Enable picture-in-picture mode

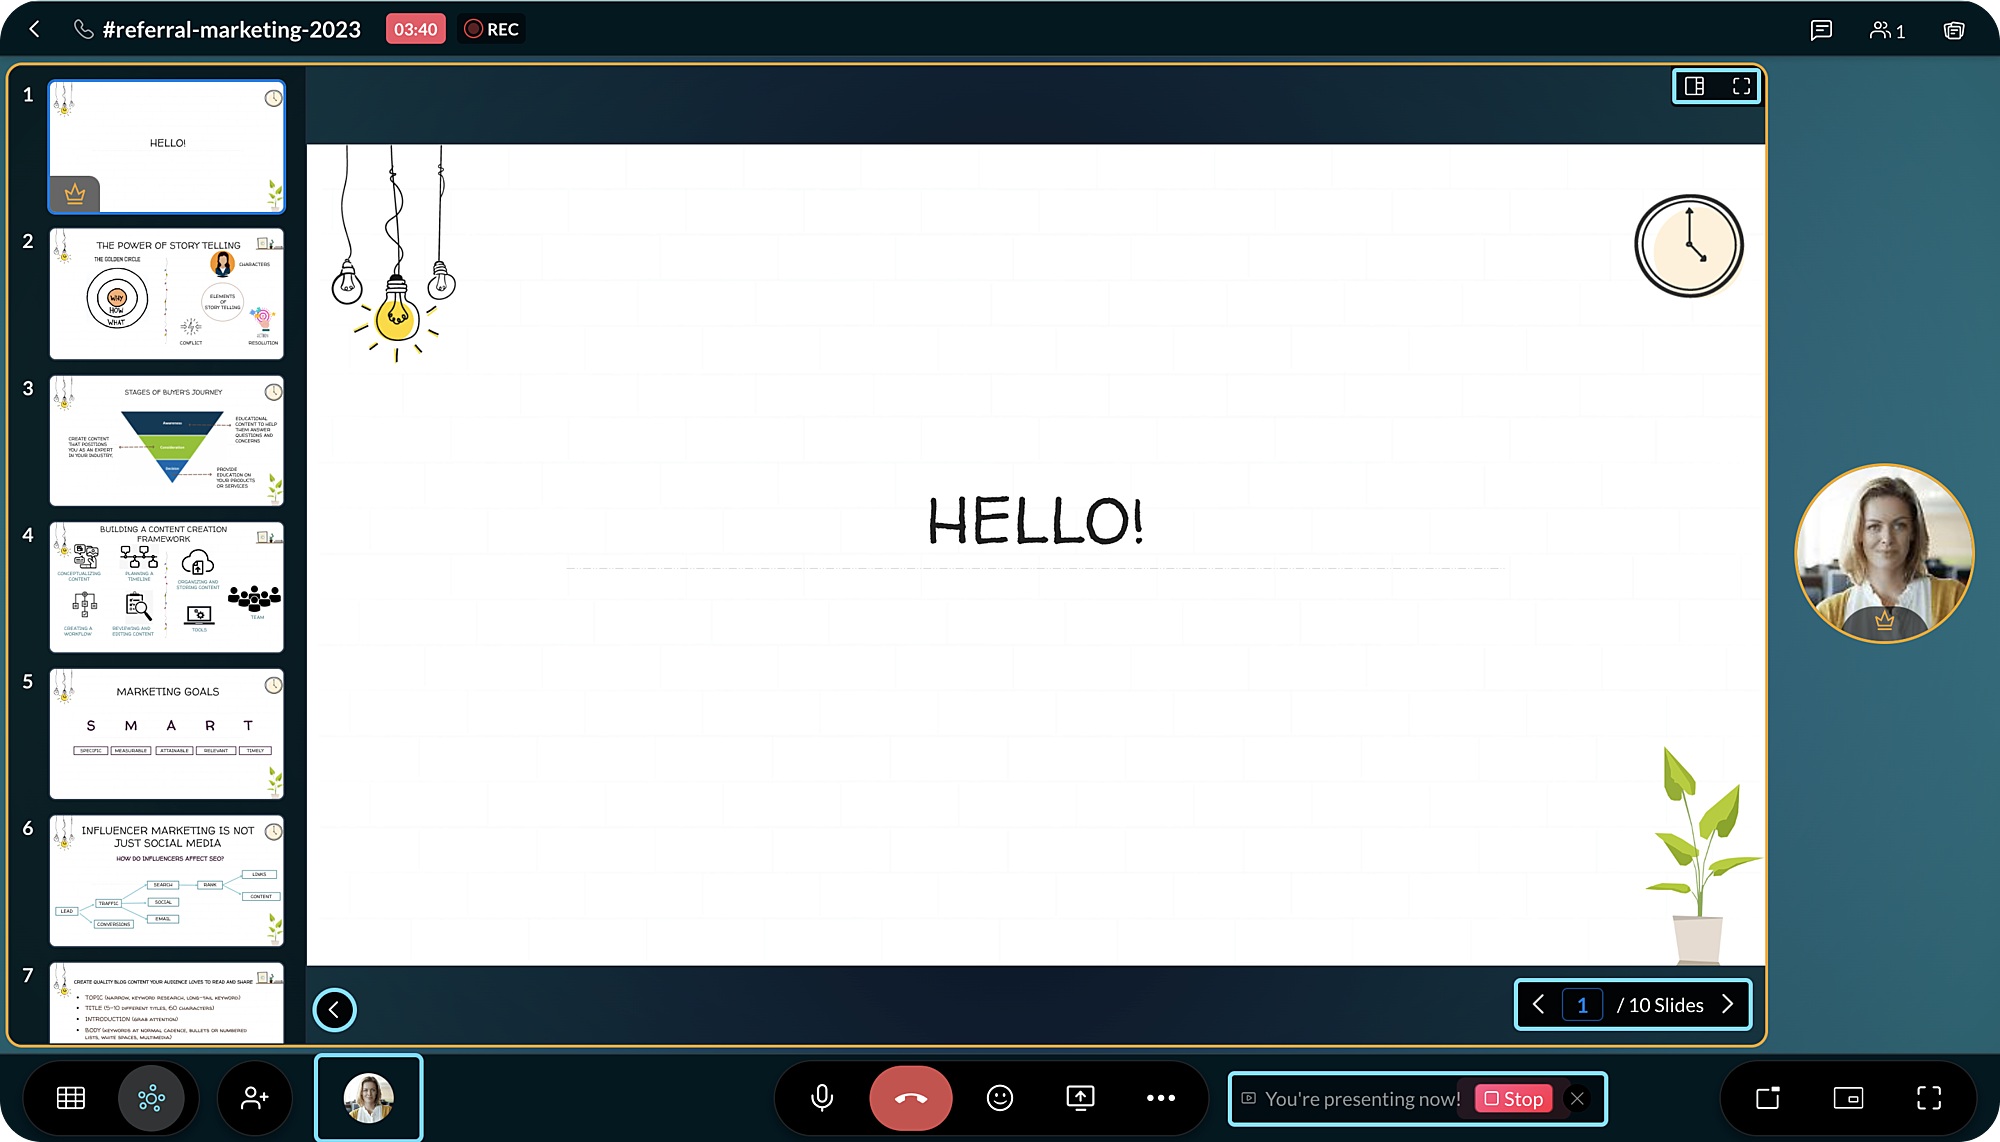coord(1848,1098)
